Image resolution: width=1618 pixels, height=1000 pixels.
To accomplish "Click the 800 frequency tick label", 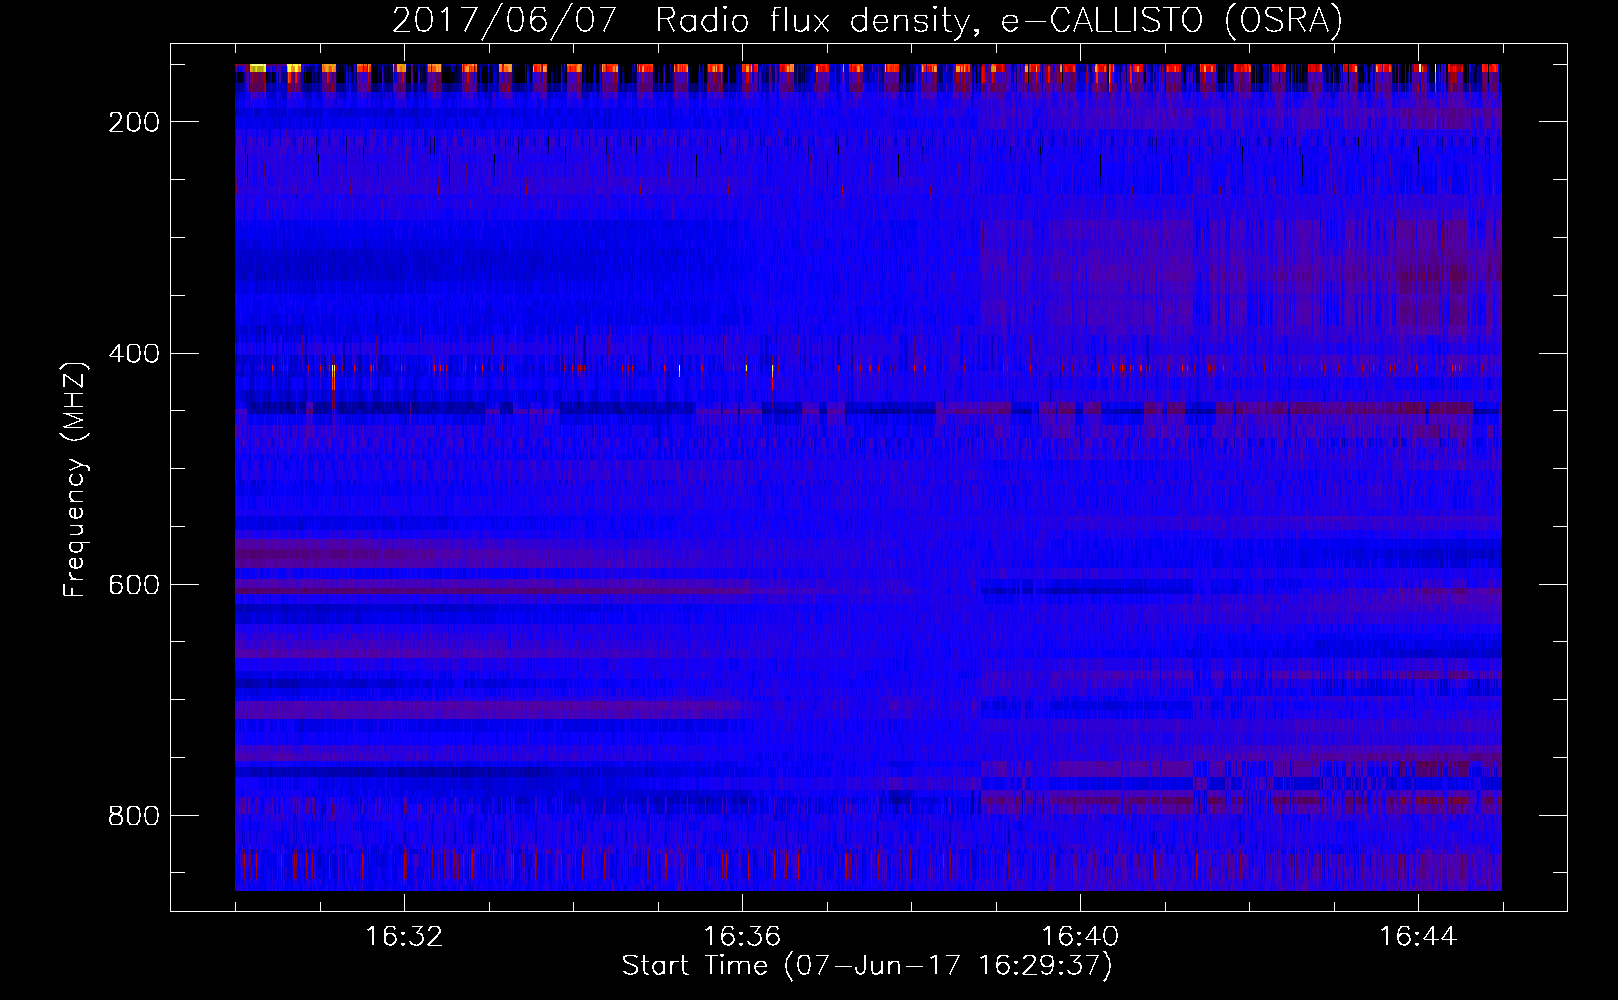I will pos(133,816).
